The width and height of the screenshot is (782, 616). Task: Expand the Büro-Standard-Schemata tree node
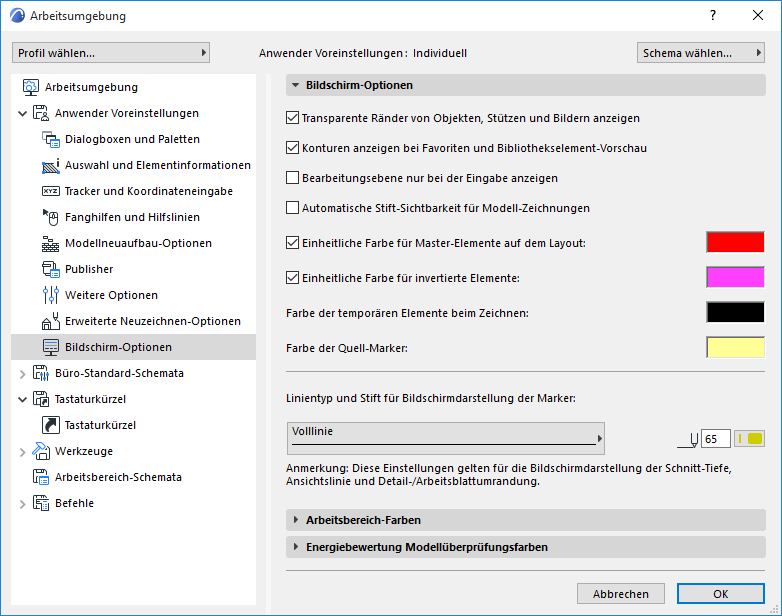pos(22,374)
